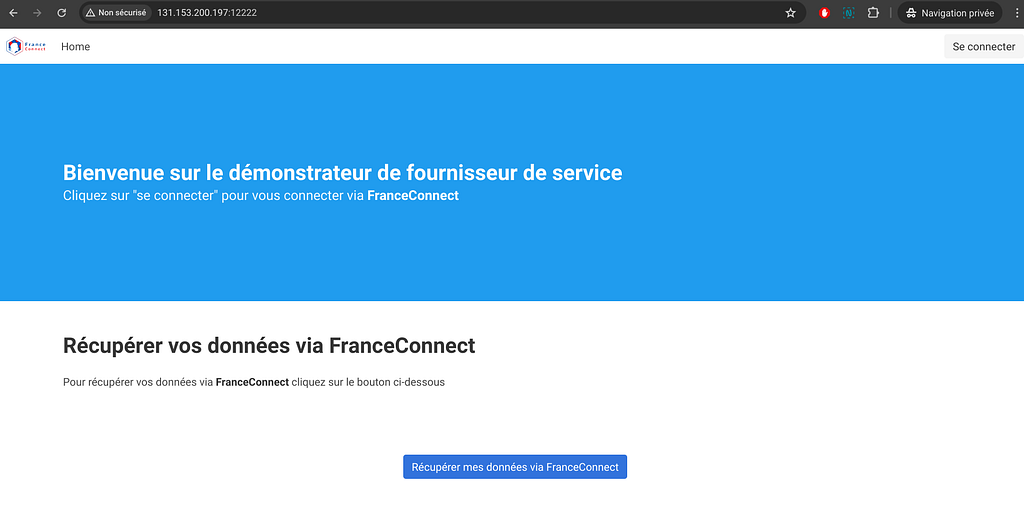Click the 'Bienvenue sur le démonstrateur' heading
This screenshot has width=1024, height=506.
pos(343,173)
